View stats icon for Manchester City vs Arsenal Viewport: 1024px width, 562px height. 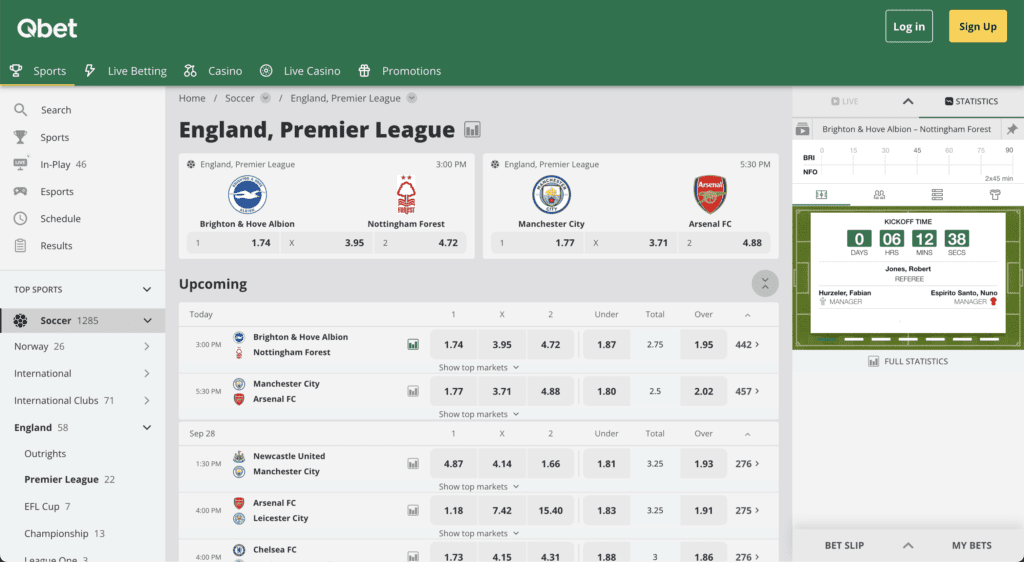point(413,392)
